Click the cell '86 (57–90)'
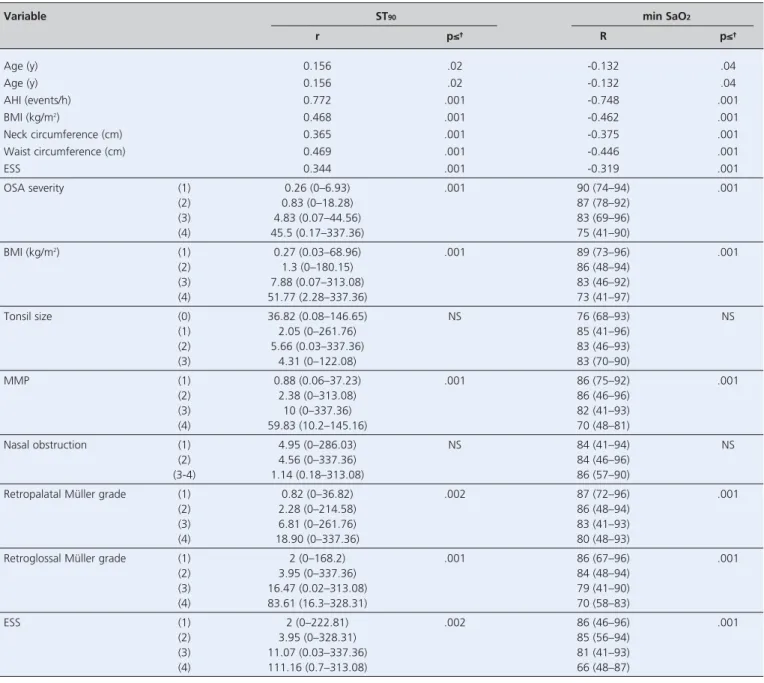 pos(603,475)
